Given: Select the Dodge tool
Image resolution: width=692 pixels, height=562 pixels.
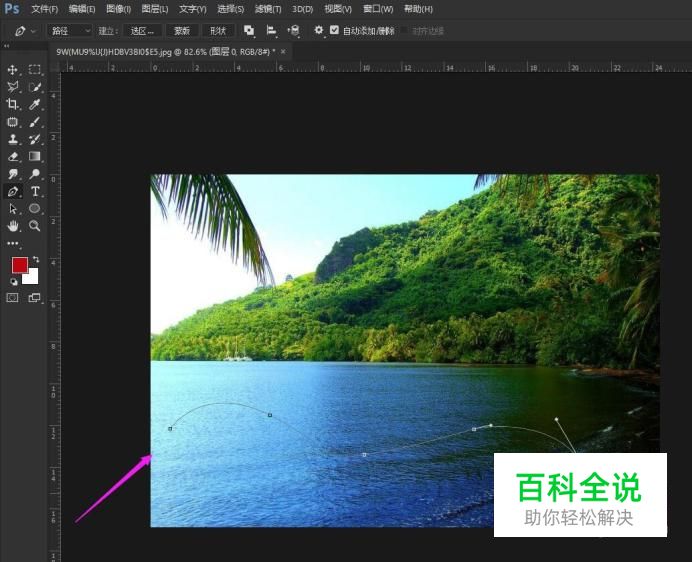Looking at the screenshot, I should [x=34, y=174].
